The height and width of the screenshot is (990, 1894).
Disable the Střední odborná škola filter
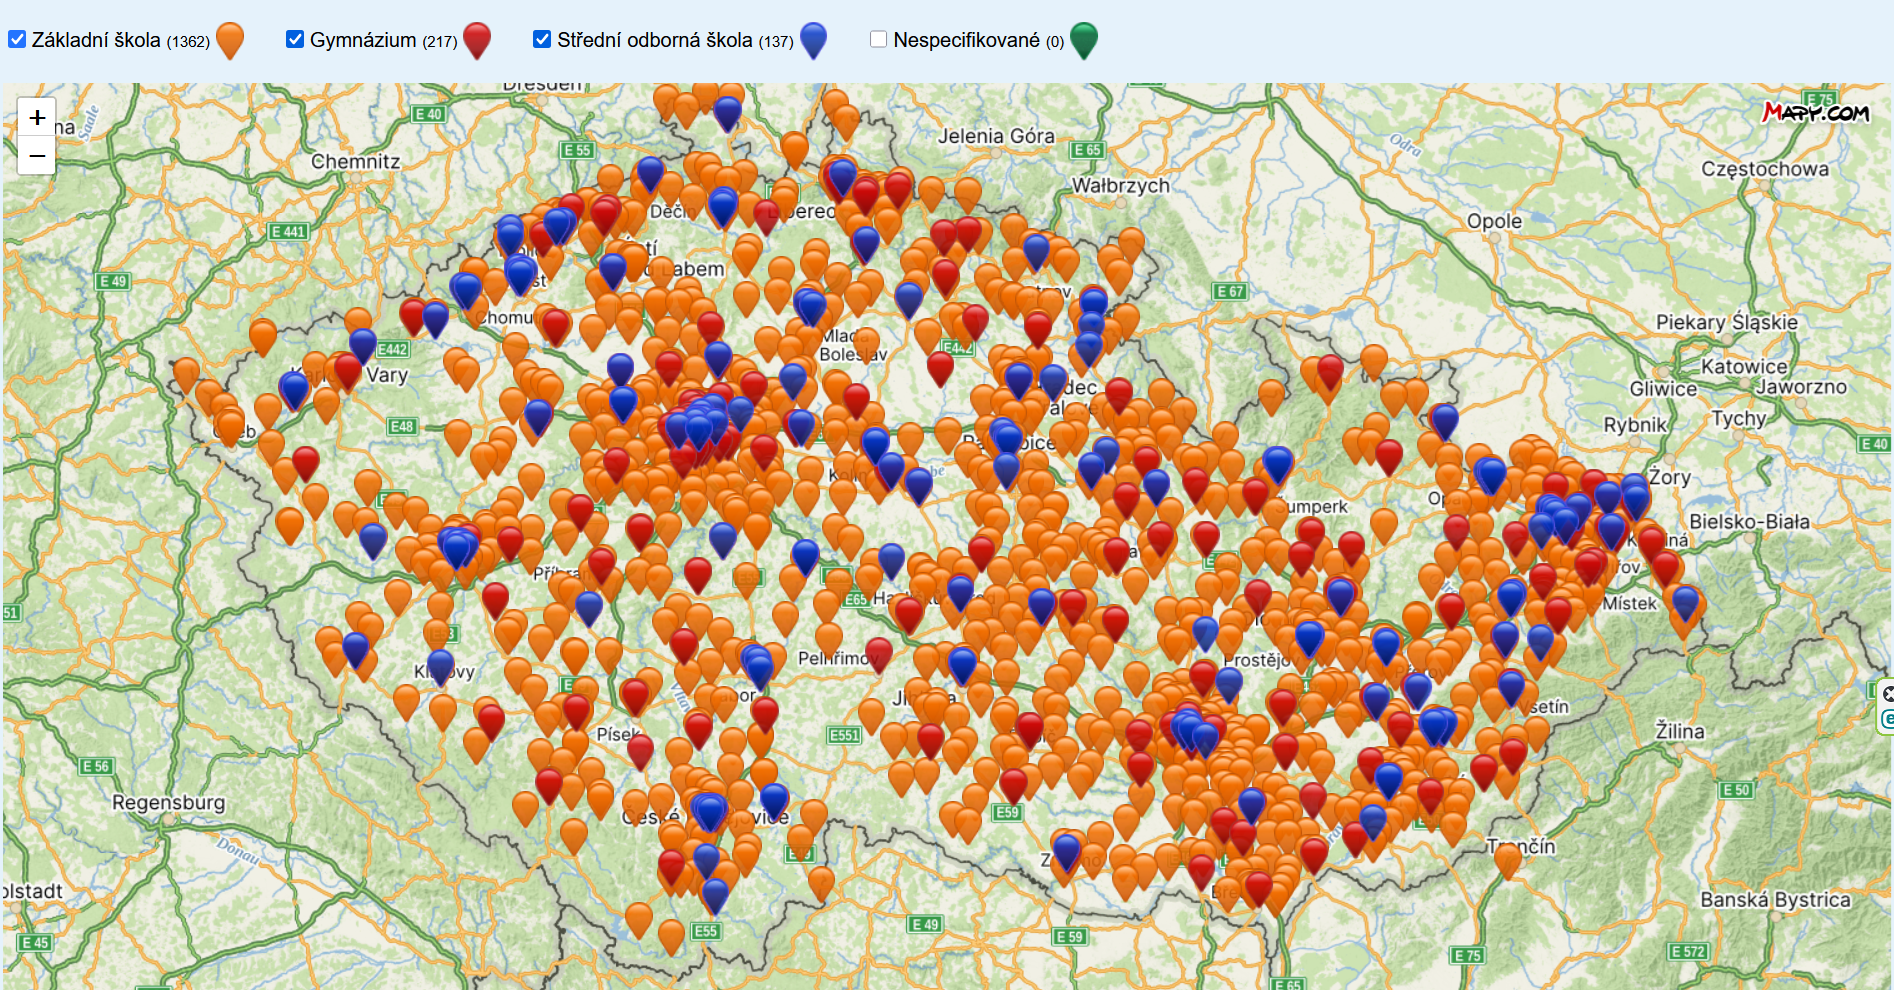coord(542,39)
